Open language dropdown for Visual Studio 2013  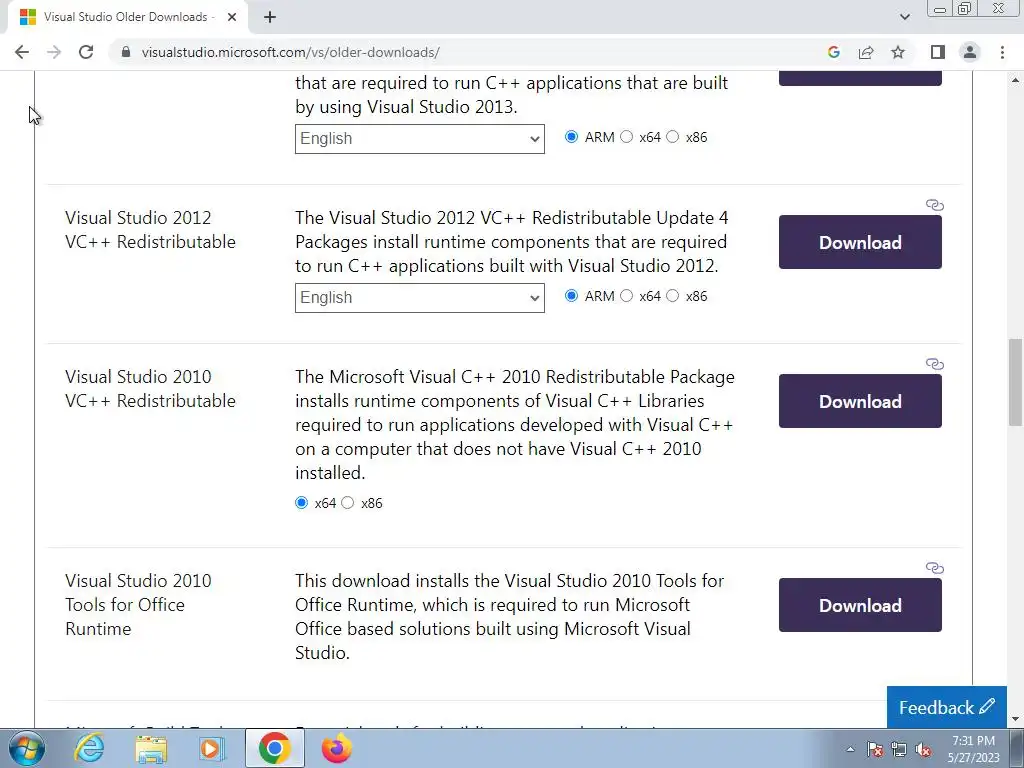click(419, 138)
